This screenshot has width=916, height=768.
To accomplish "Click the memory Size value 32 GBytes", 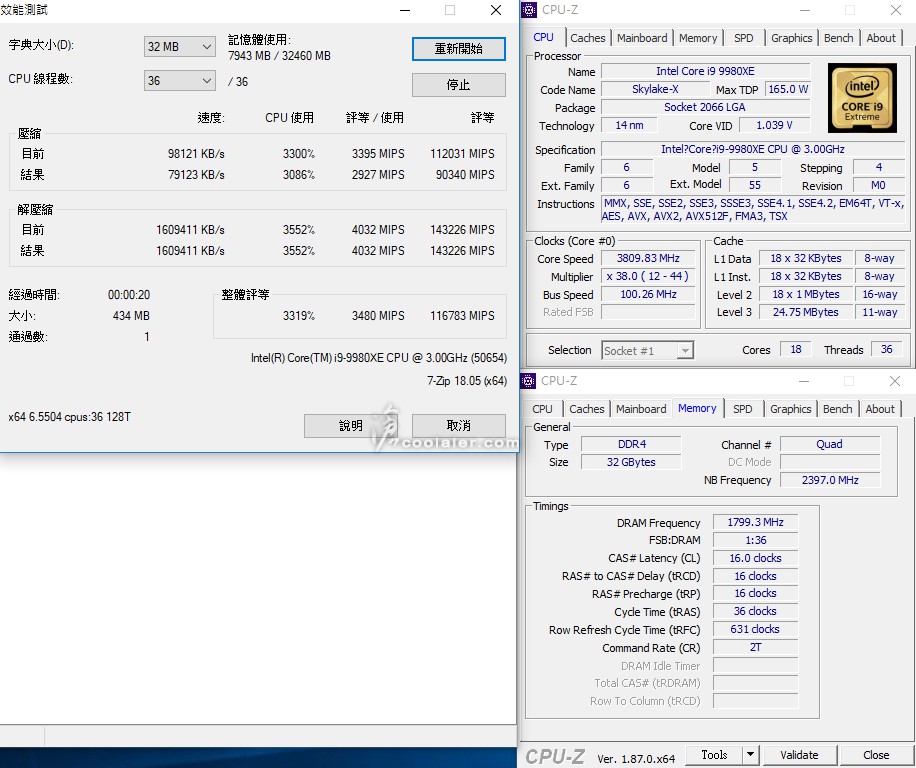I will click(632, 463).
